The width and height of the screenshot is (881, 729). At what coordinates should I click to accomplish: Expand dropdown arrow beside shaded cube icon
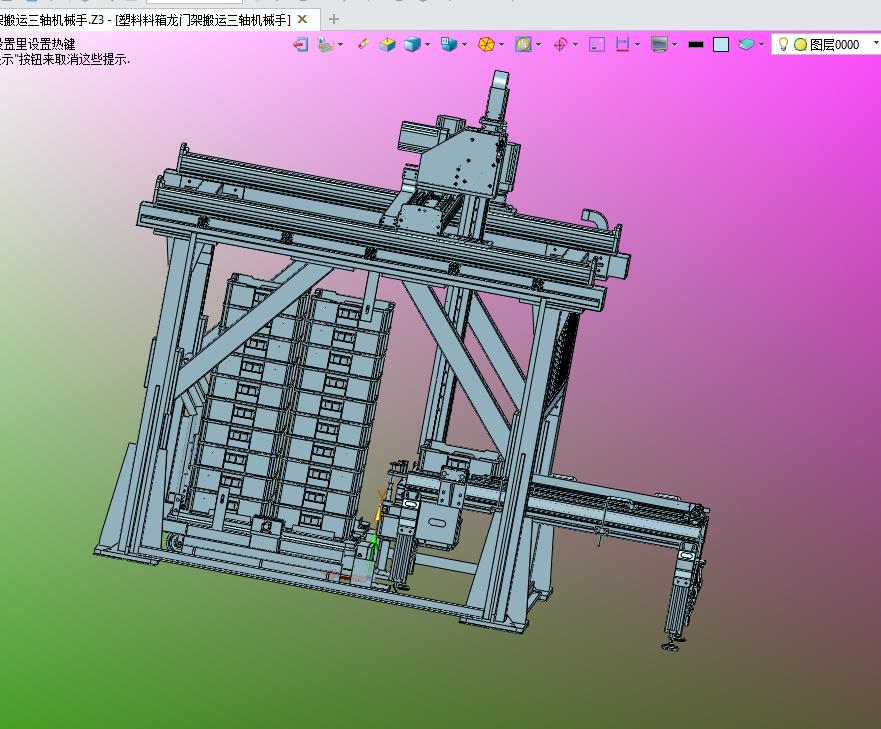tap(428, 45)
